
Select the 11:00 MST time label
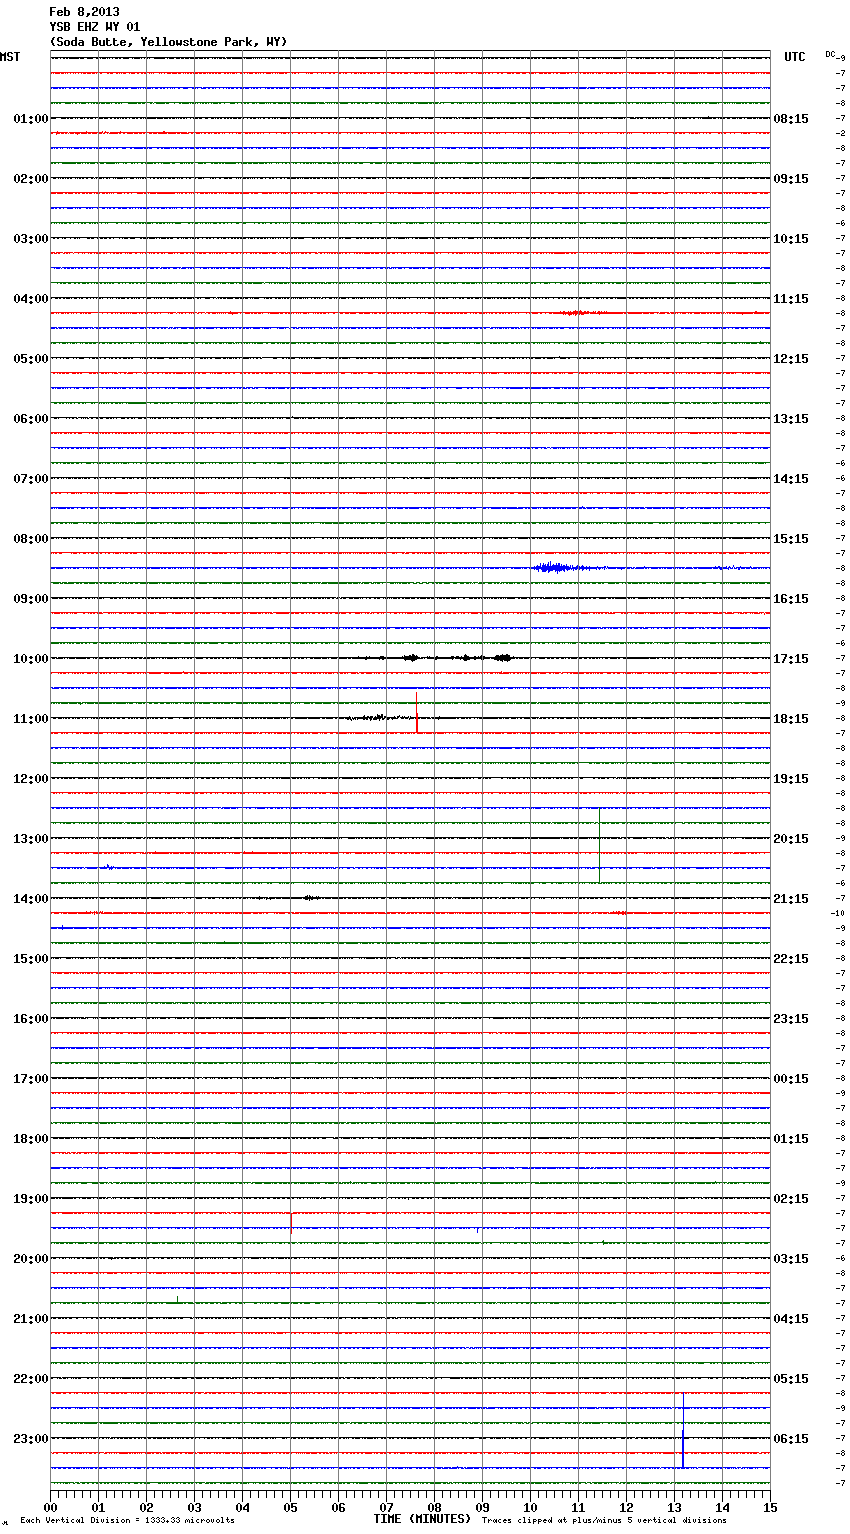click(x=31, y=719)
